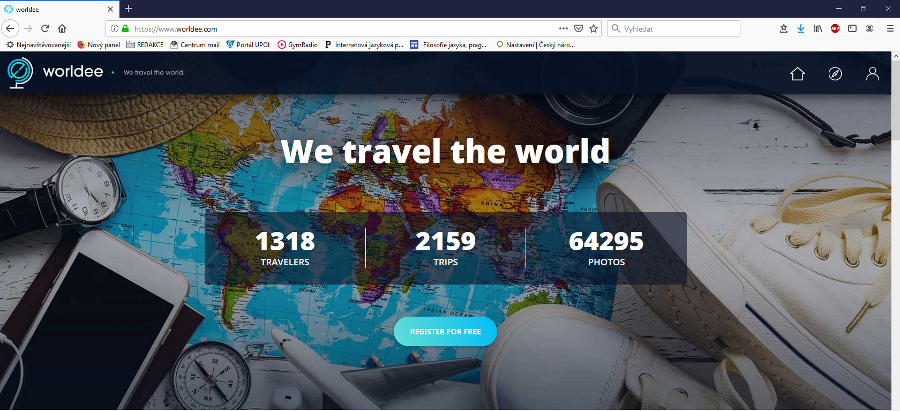Toggle the sidebar view icon
The width and height of the screenshot is (900, 411).
[x=852, y=29]
